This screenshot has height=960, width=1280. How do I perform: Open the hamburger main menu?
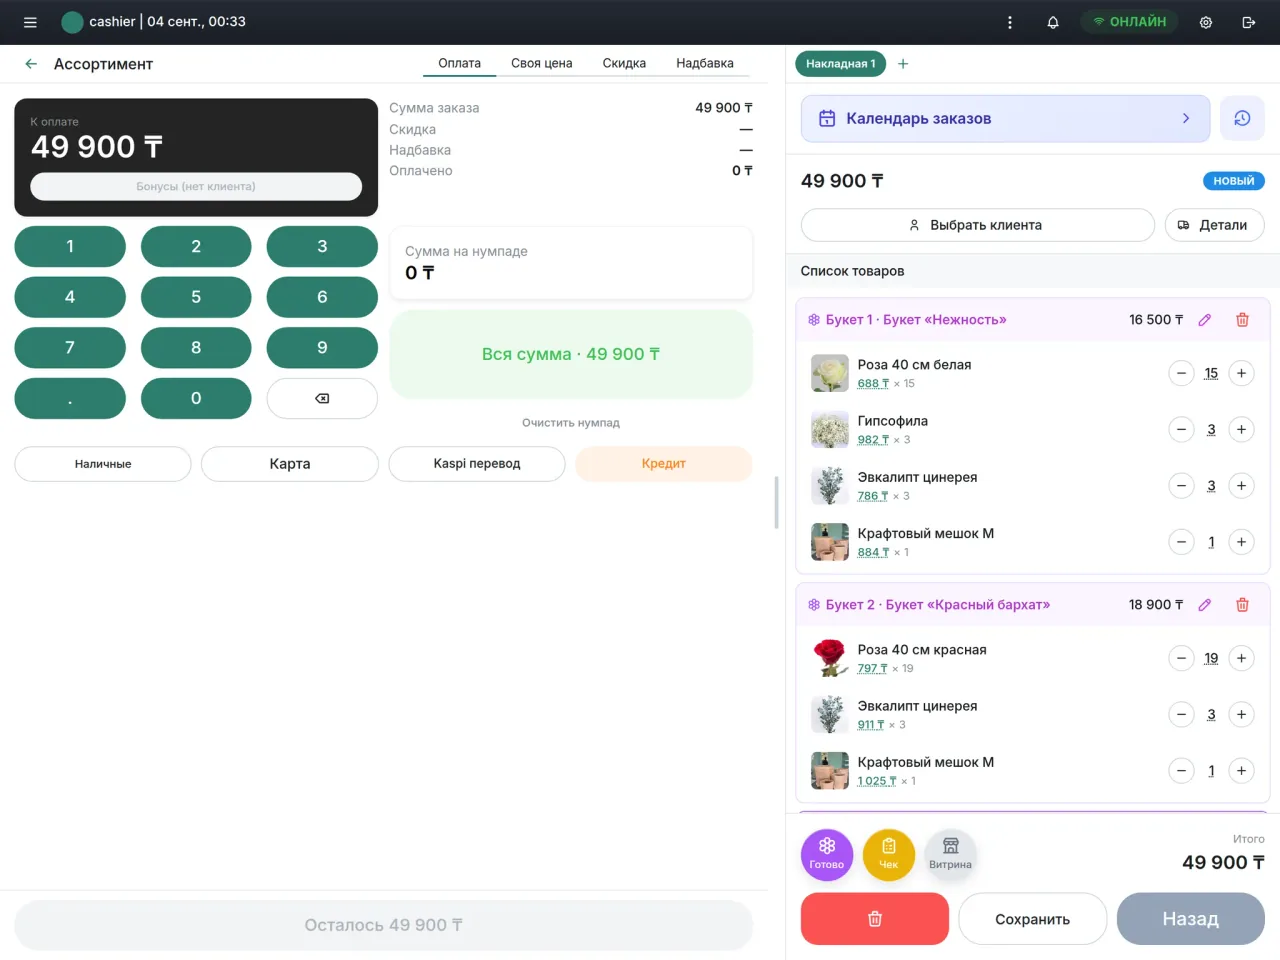click(x=30, y=22)
